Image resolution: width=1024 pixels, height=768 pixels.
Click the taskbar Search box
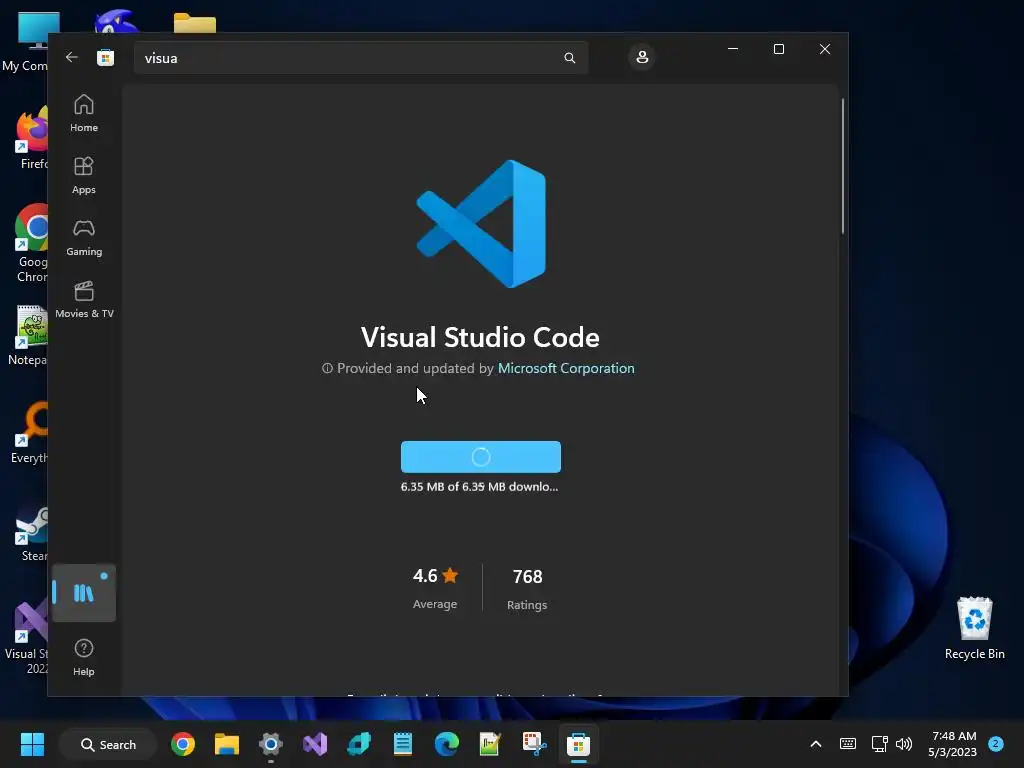coord(108,744)
